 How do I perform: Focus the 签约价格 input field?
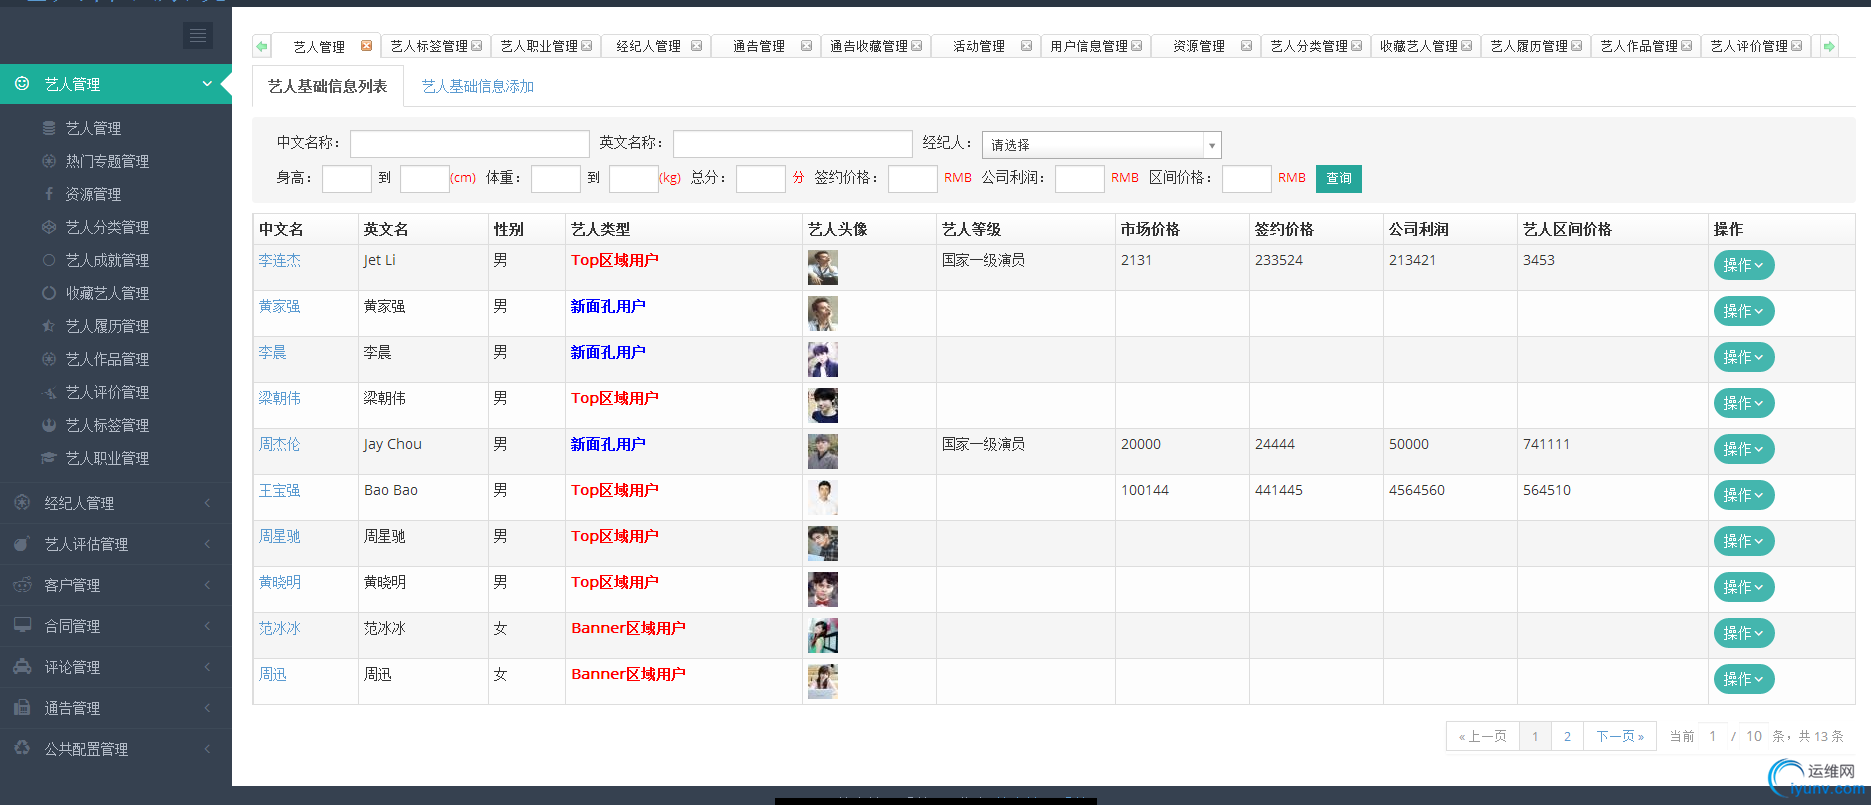pyautogui.click(x=913, y=178)
